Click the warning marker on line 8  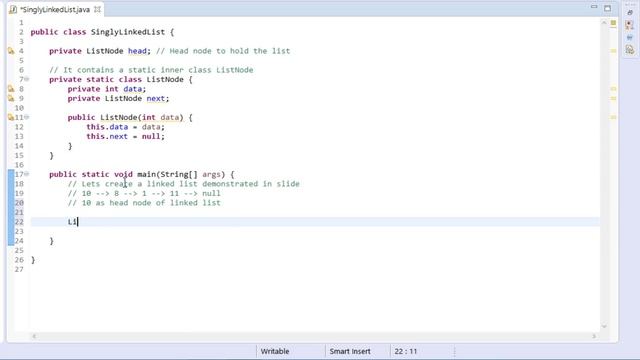click(11, 89)
